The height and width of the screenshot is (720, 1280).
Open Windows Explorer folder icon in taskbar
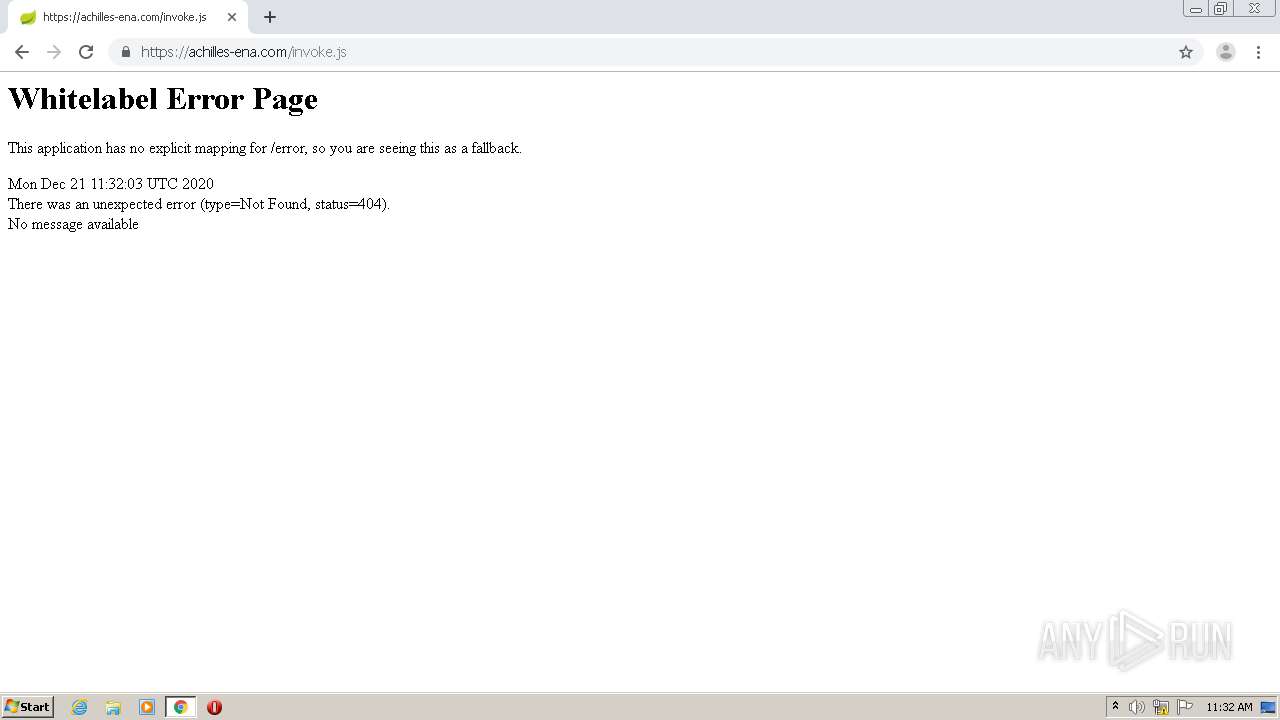click(113, 707)
